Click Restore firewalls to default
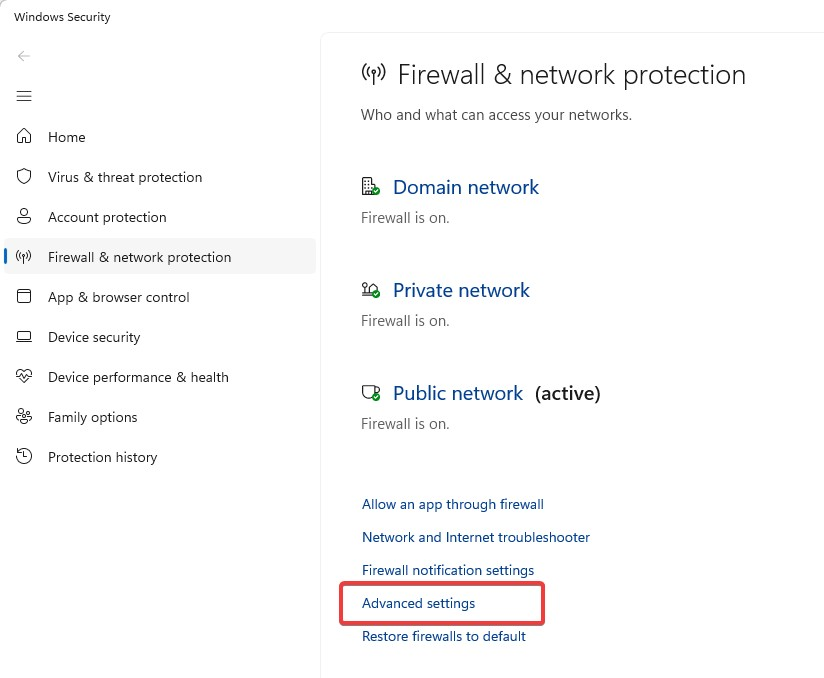This screenshot has width=824, height=678. pos(444,636)
